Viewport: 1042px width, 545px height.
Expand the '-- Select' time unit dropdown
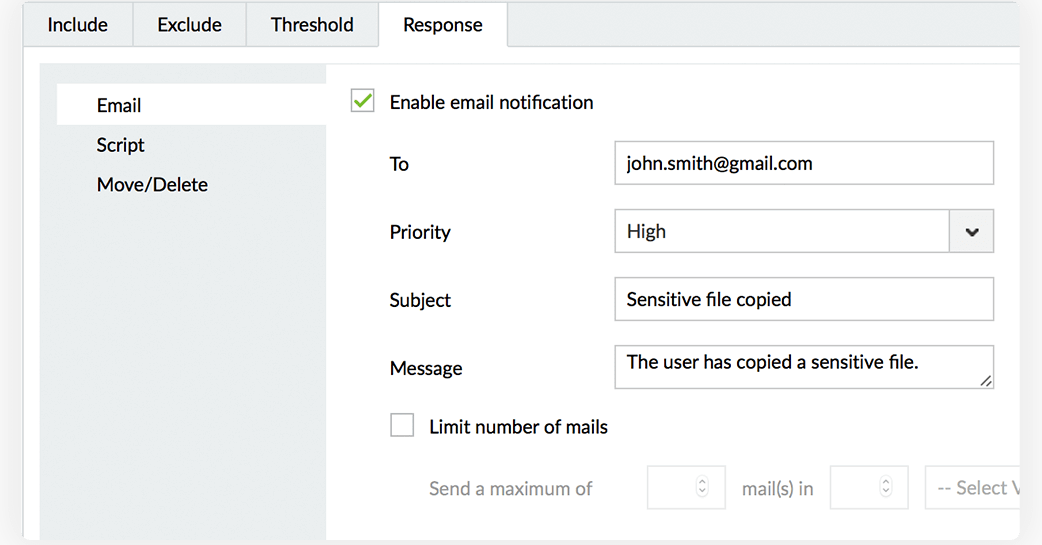[x=975, y=488]
